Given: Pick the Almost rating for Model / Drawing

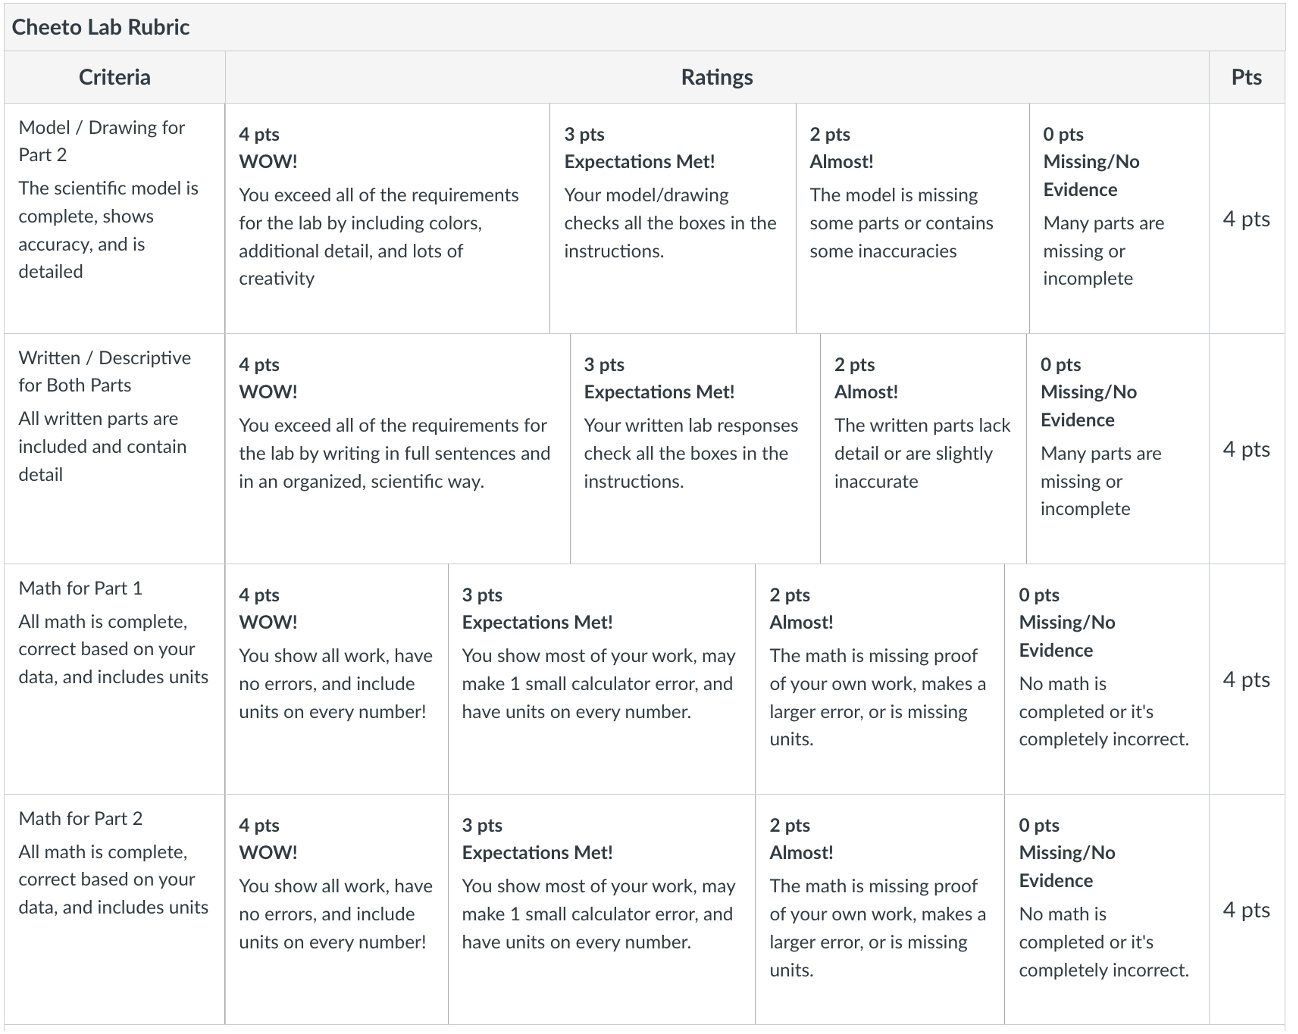Looking at the screenshot, I should [x=912, y=218].
